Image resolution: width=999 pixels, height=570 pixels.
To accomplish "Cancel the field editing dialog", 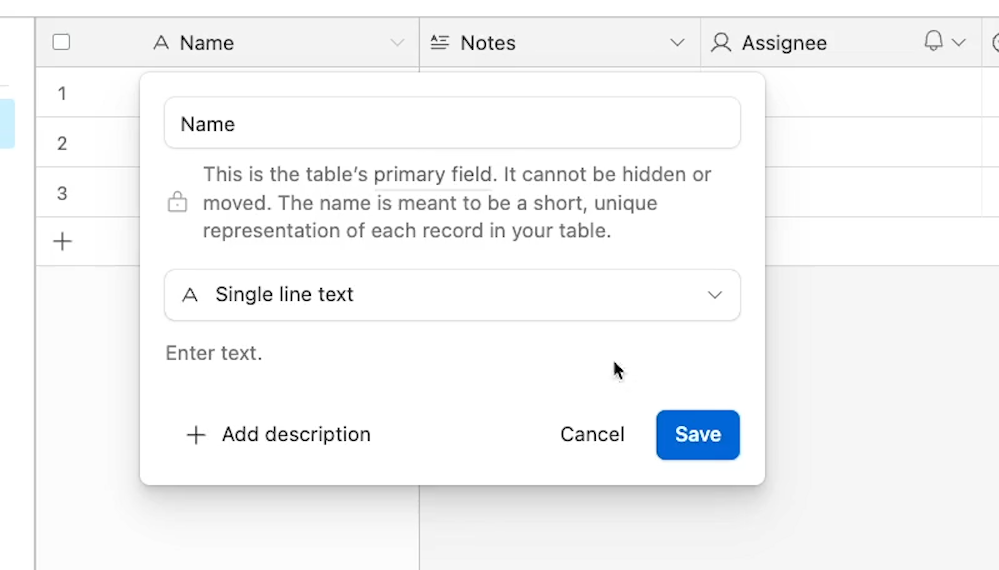I will [x=593, y=434].
